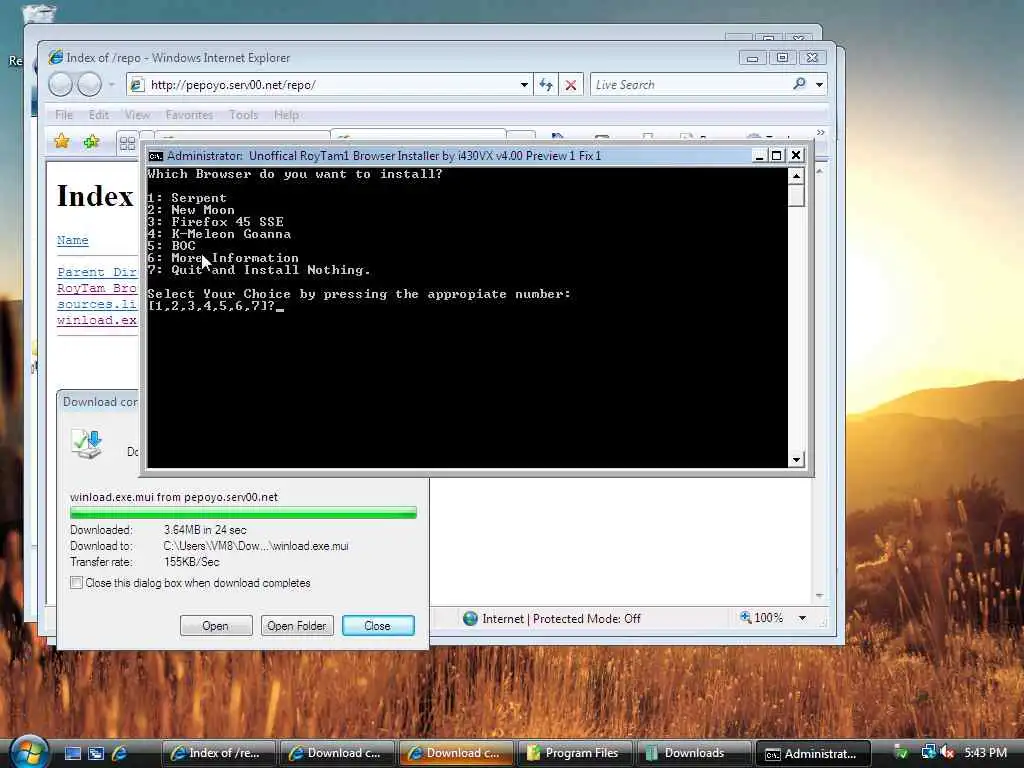The image size is (1024, 768).
Task: Open Favorites Center star icon
Action: click(x=62, y=141)
